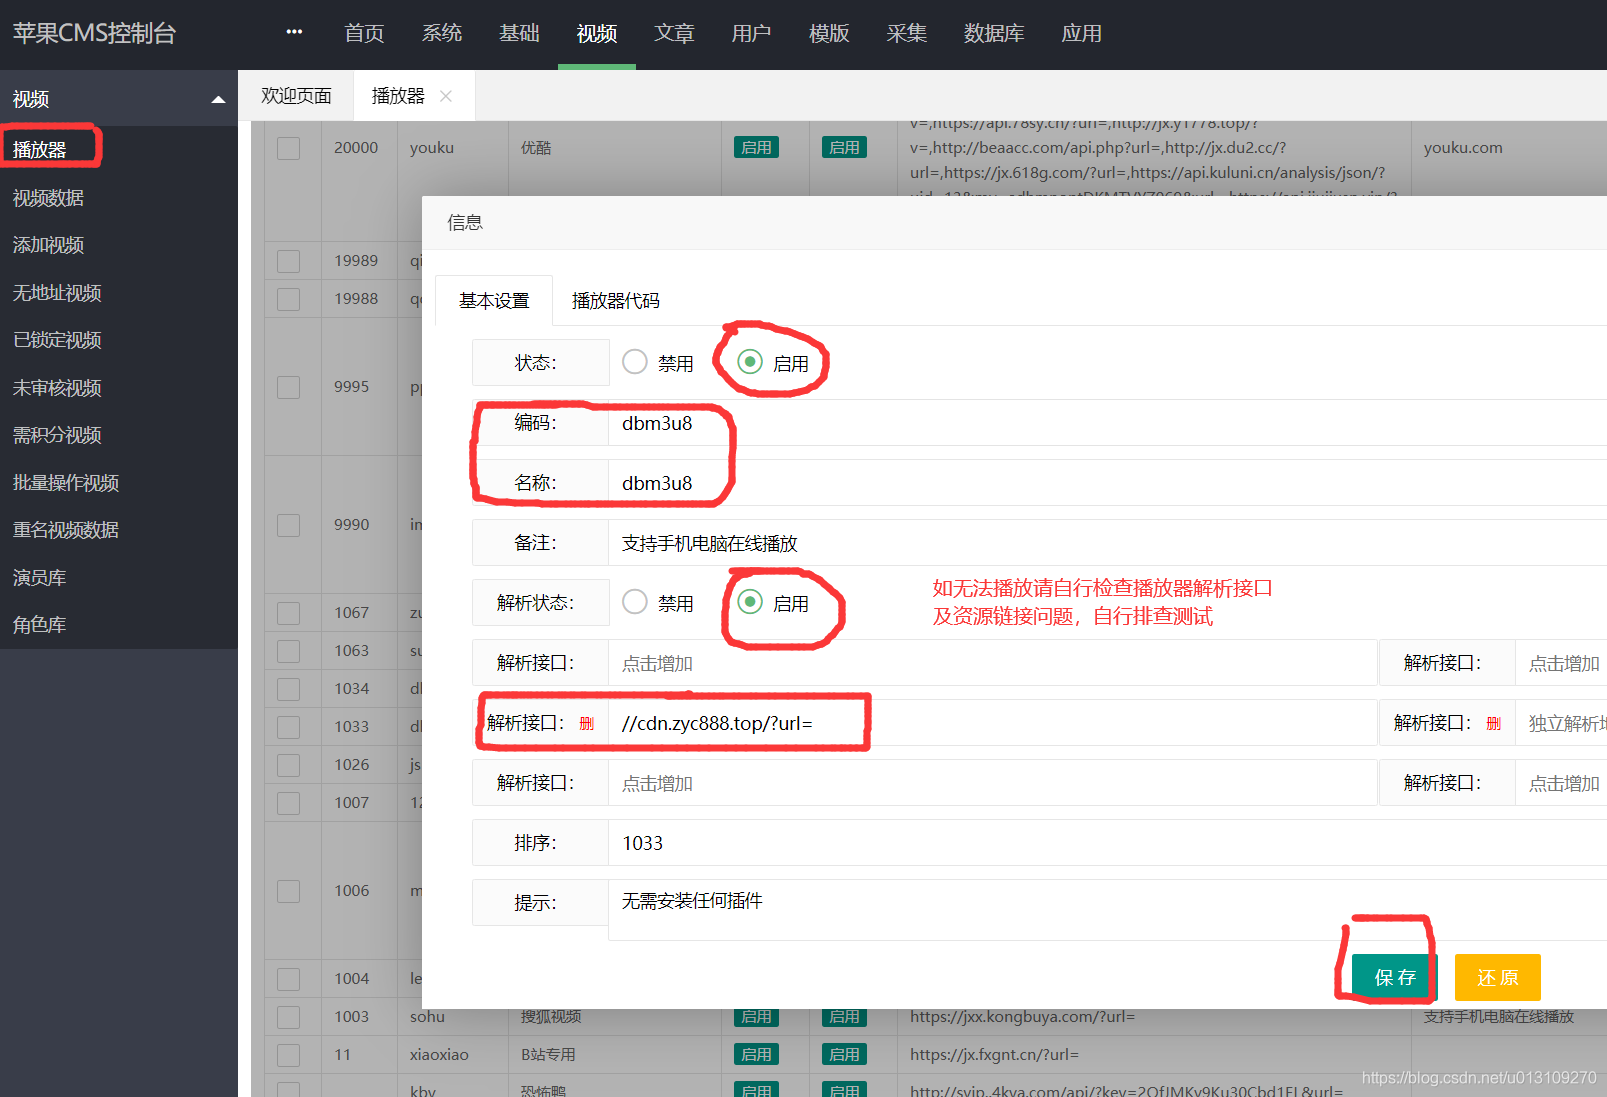This screenshot has height=1097, width=1607.
Task: Click the youku.com cell in table
Action: tap(1463, 148)
